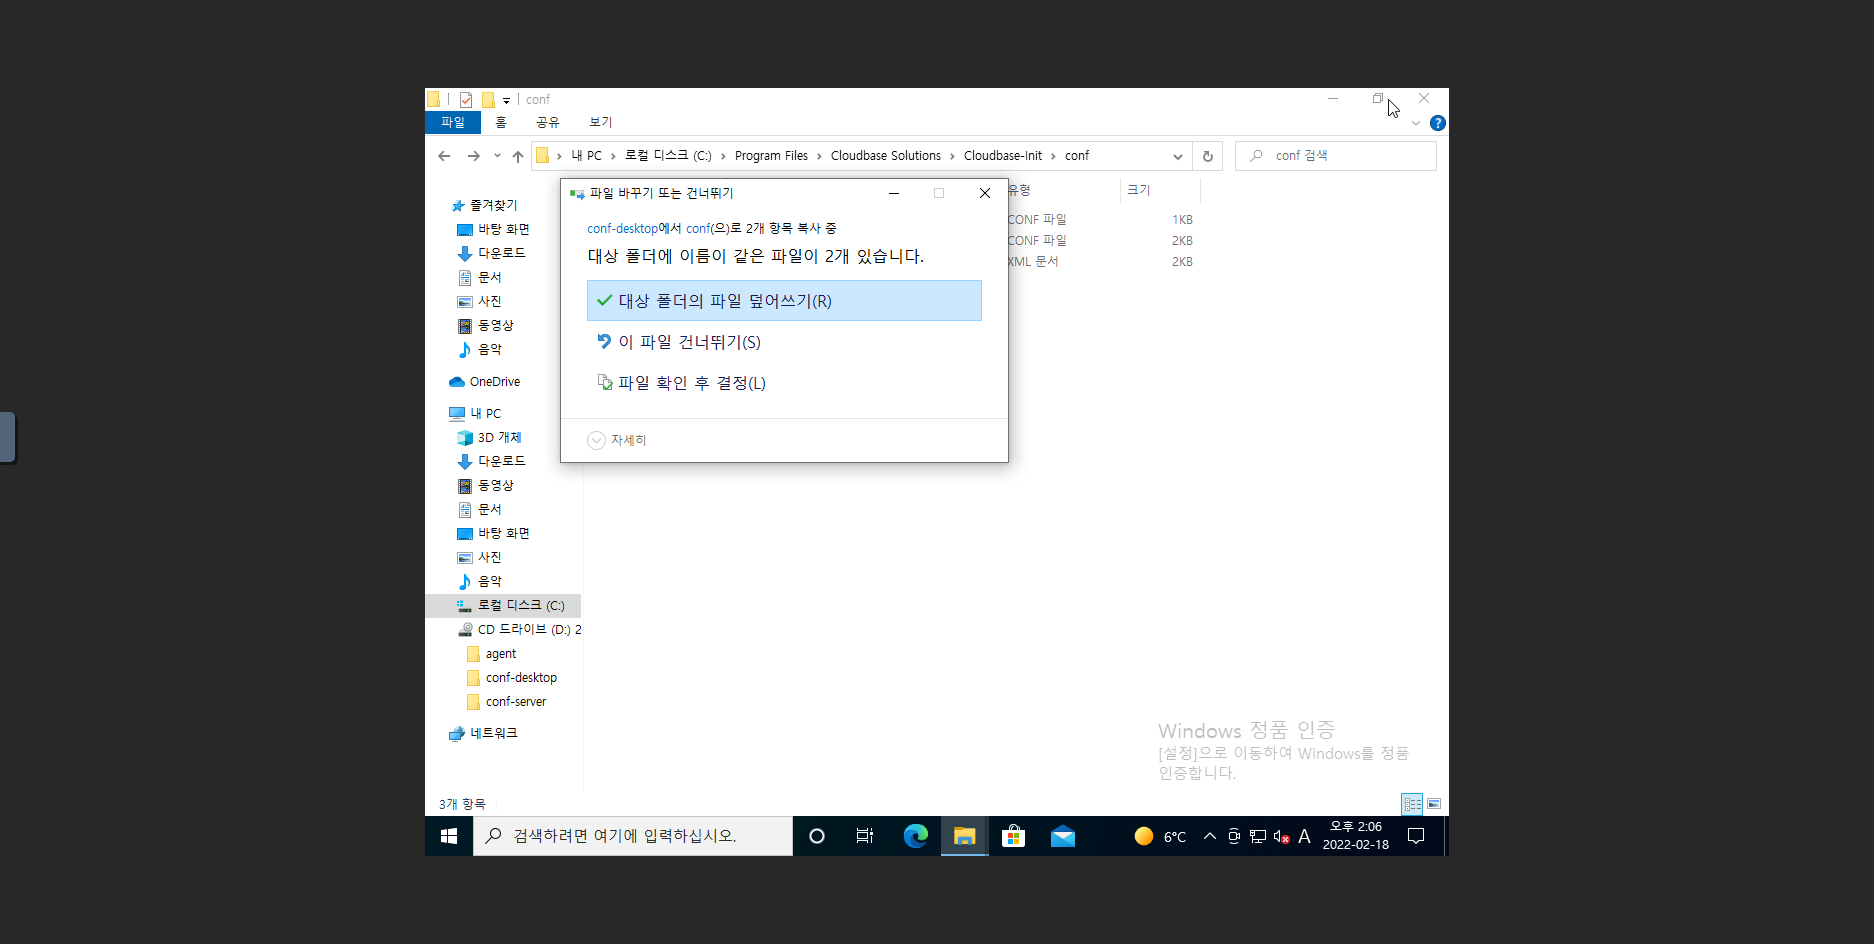Open Microsoft Store taskbar icon
The height and width of the screenshot is (944, 1874).
(1013, 836)
